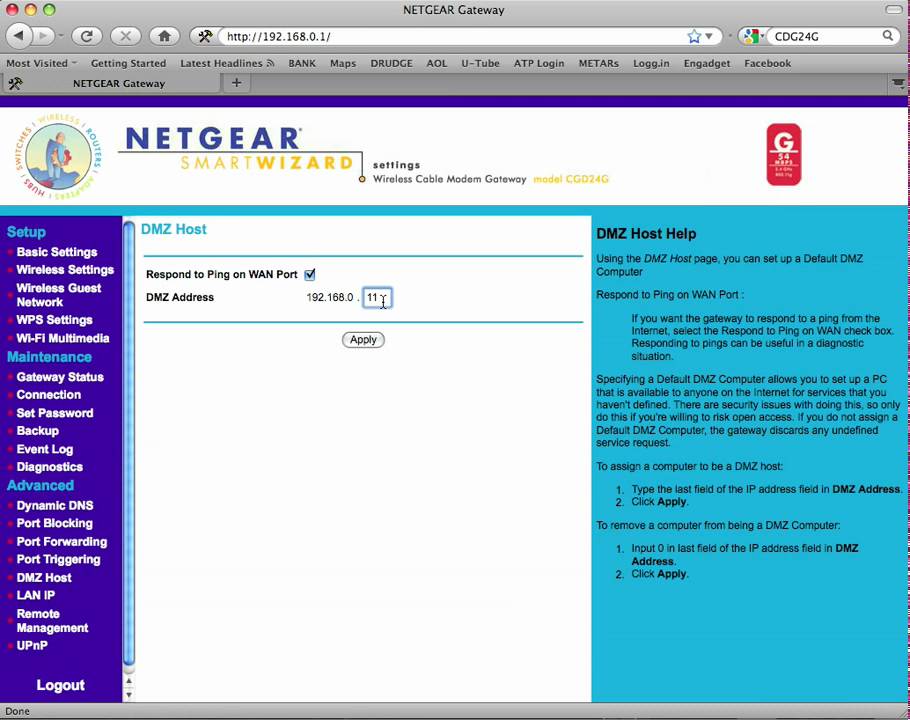Viewport: 910px width, 720px height.
Task: Open the Google search engine selector
Action: 752,36
